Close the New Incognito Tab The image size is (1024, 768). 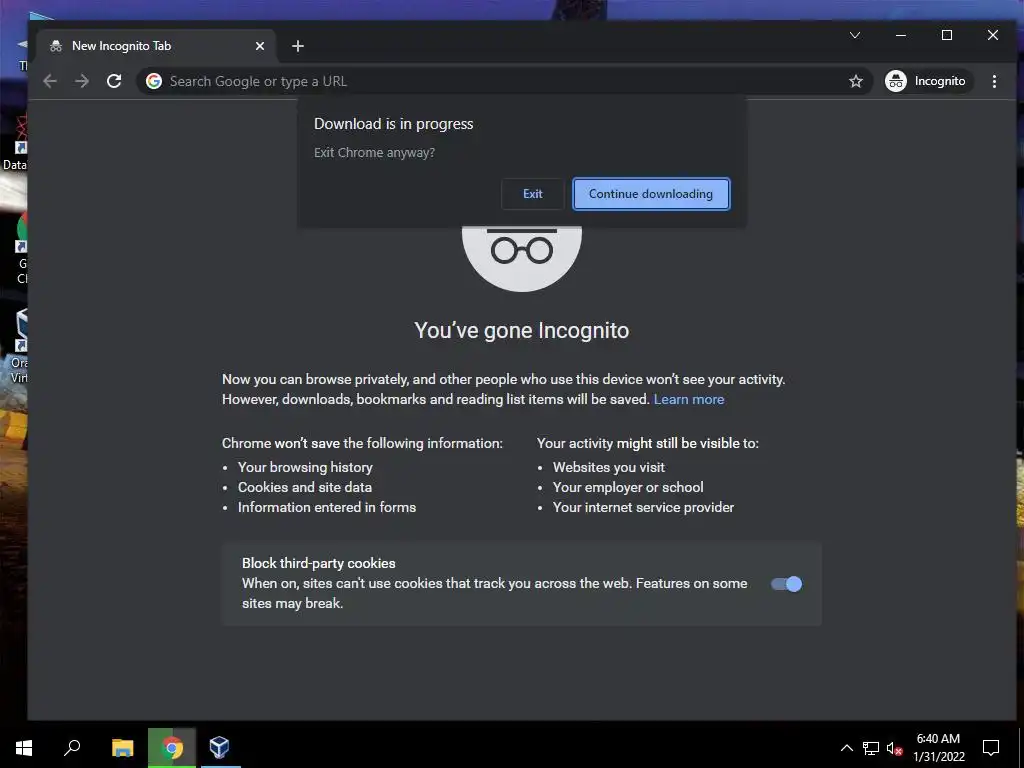click(x=260, y=46)
